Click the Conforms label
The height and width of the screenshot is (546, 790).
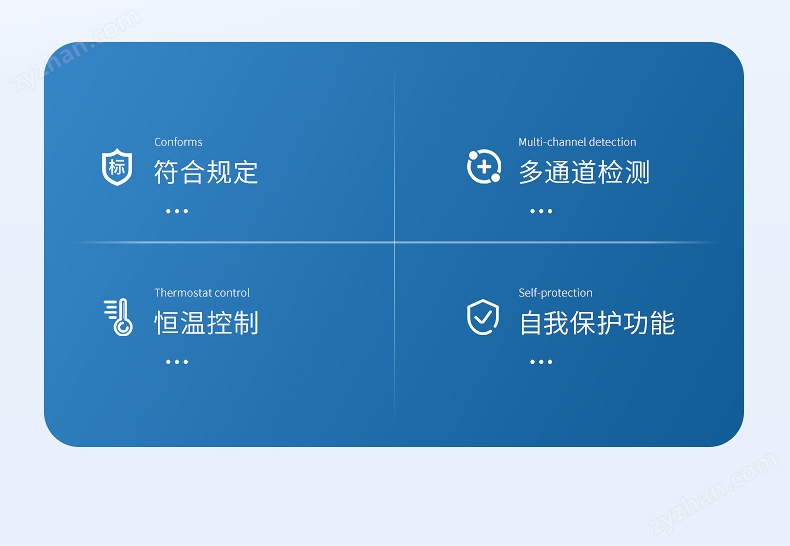(x=178, y=142)
